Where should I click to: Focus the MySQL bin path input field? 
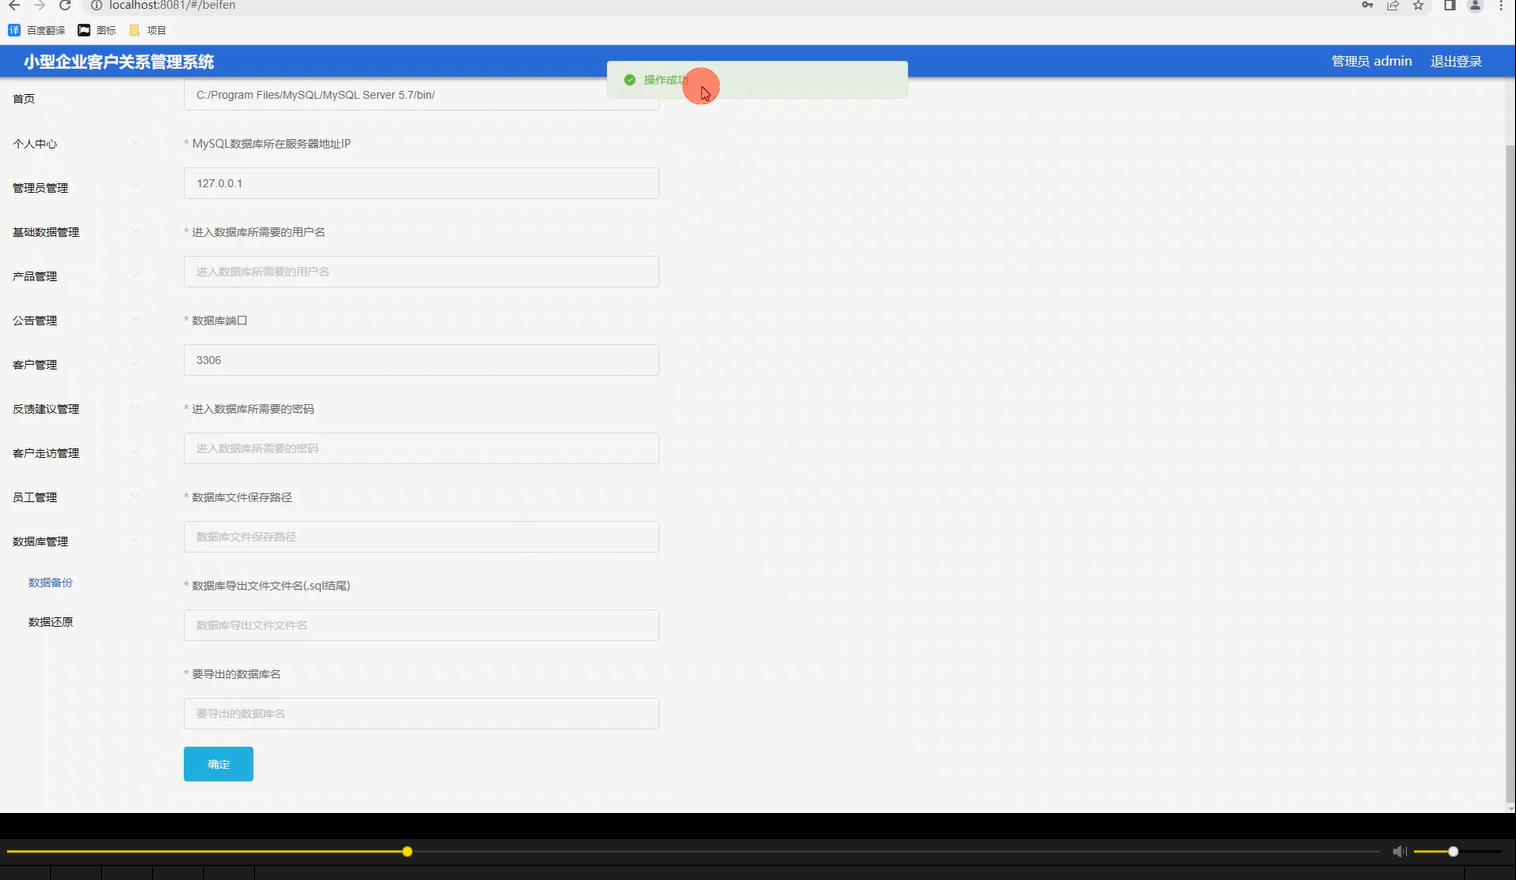(x=421, y=95)
